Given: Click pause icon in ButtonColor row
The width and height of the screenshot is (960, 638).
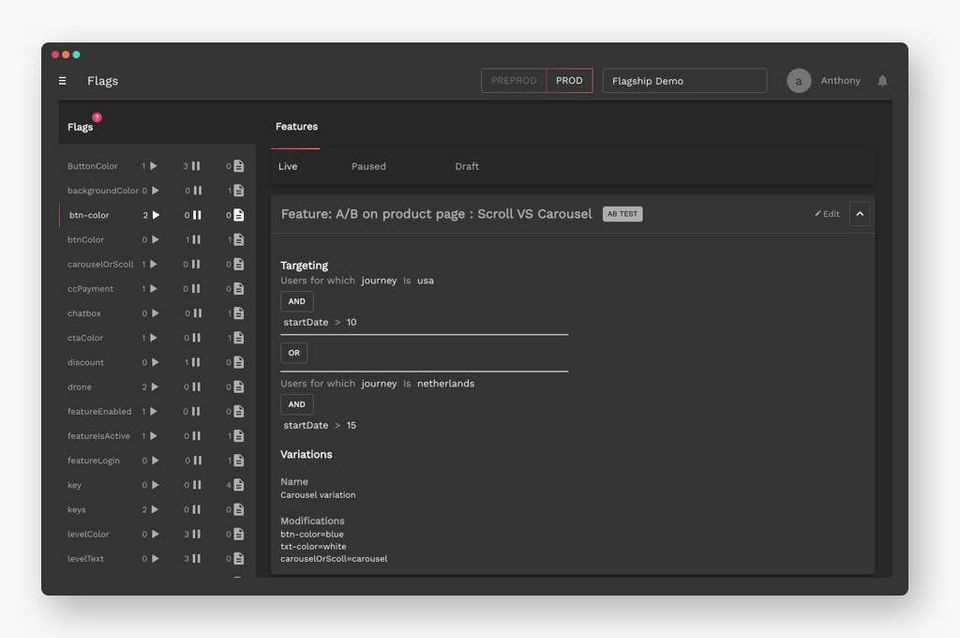Looking at the screenshot, I should pyautogui.click(x=196, y=166).
